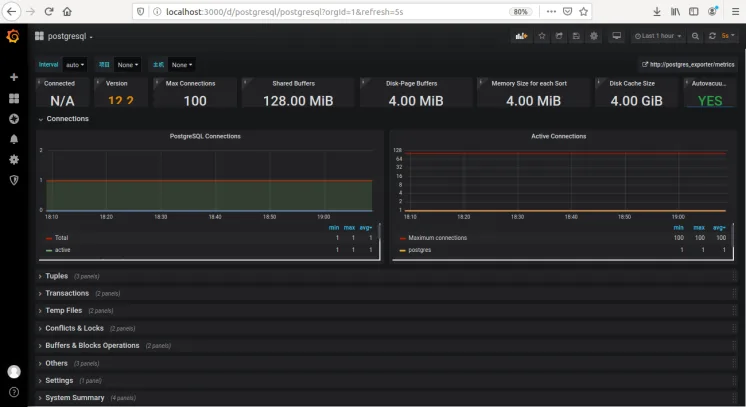This screenshot has height=407, width=746.
Task: Expand the Buffers & Blocks Operations row
Action: tap(387, 346)
